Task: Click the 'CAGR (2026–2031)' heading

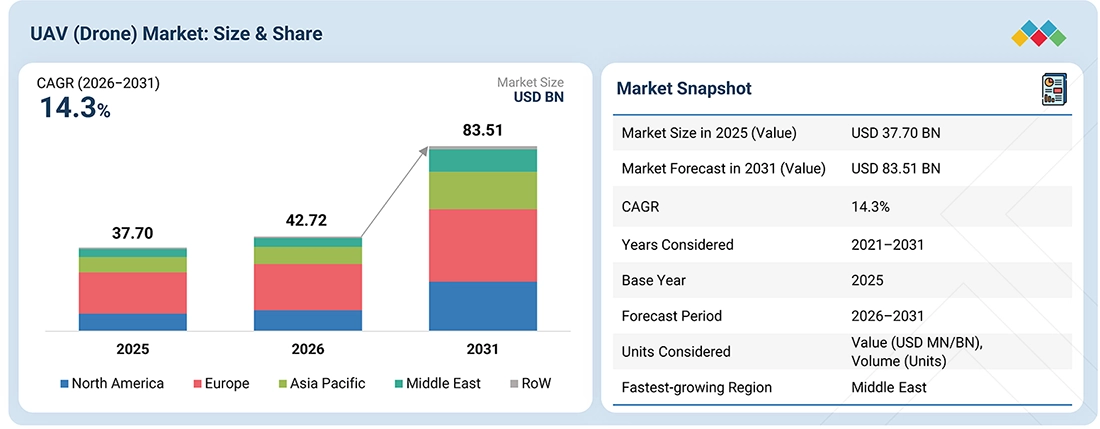Action: 98,84
